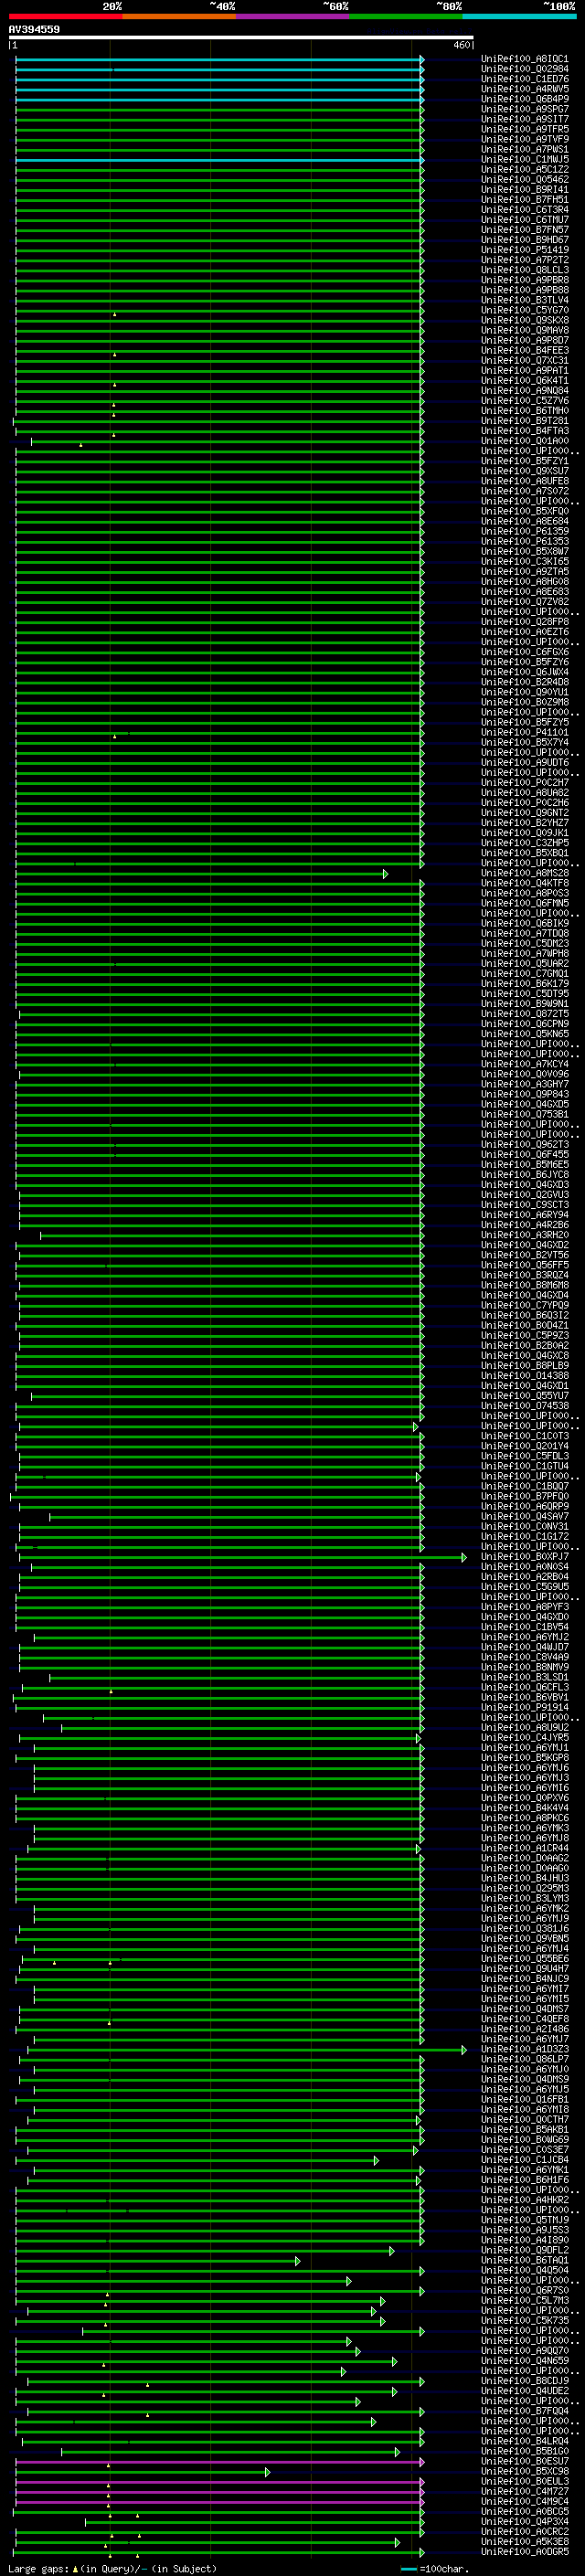Select hit UniRef100_B9RI41
The height and width of the screenshot is (2576, 585).
525,190
